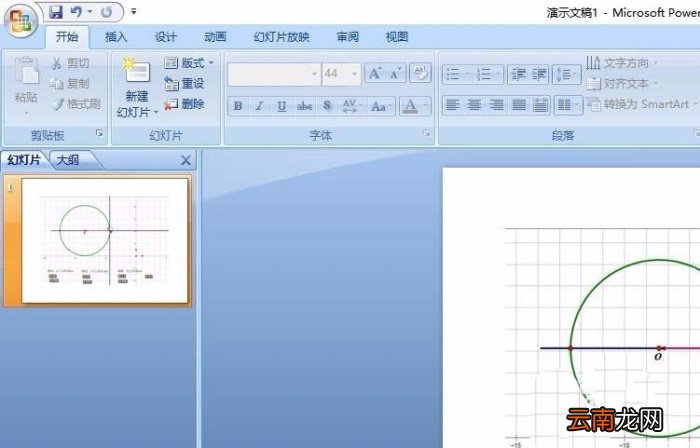Increase font size with large A

point(375,74)
